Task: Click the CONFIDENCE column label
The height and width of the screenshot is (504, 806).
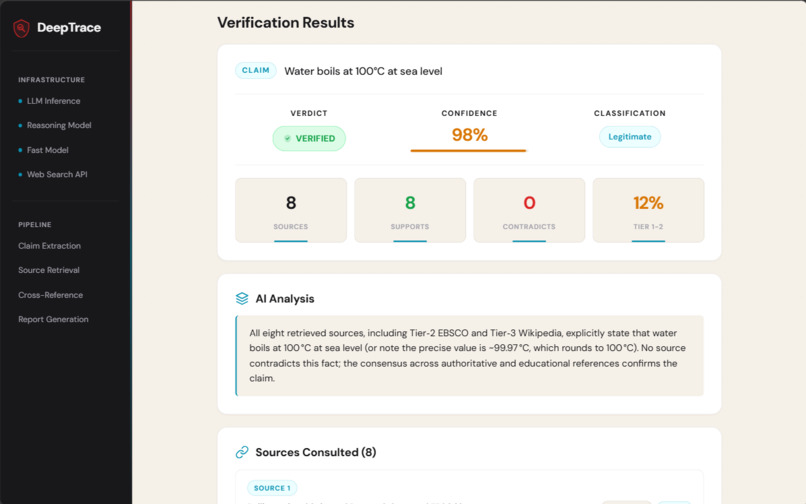Action: point(469,113)
